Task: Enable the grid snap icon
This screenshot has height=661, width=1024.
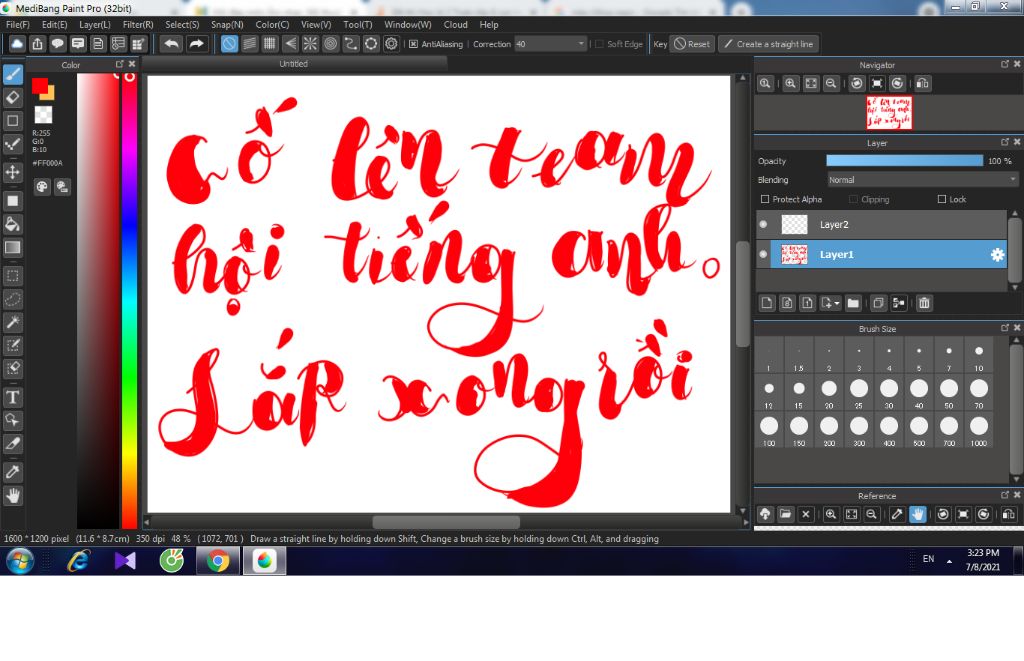Action: click(270, 44)
